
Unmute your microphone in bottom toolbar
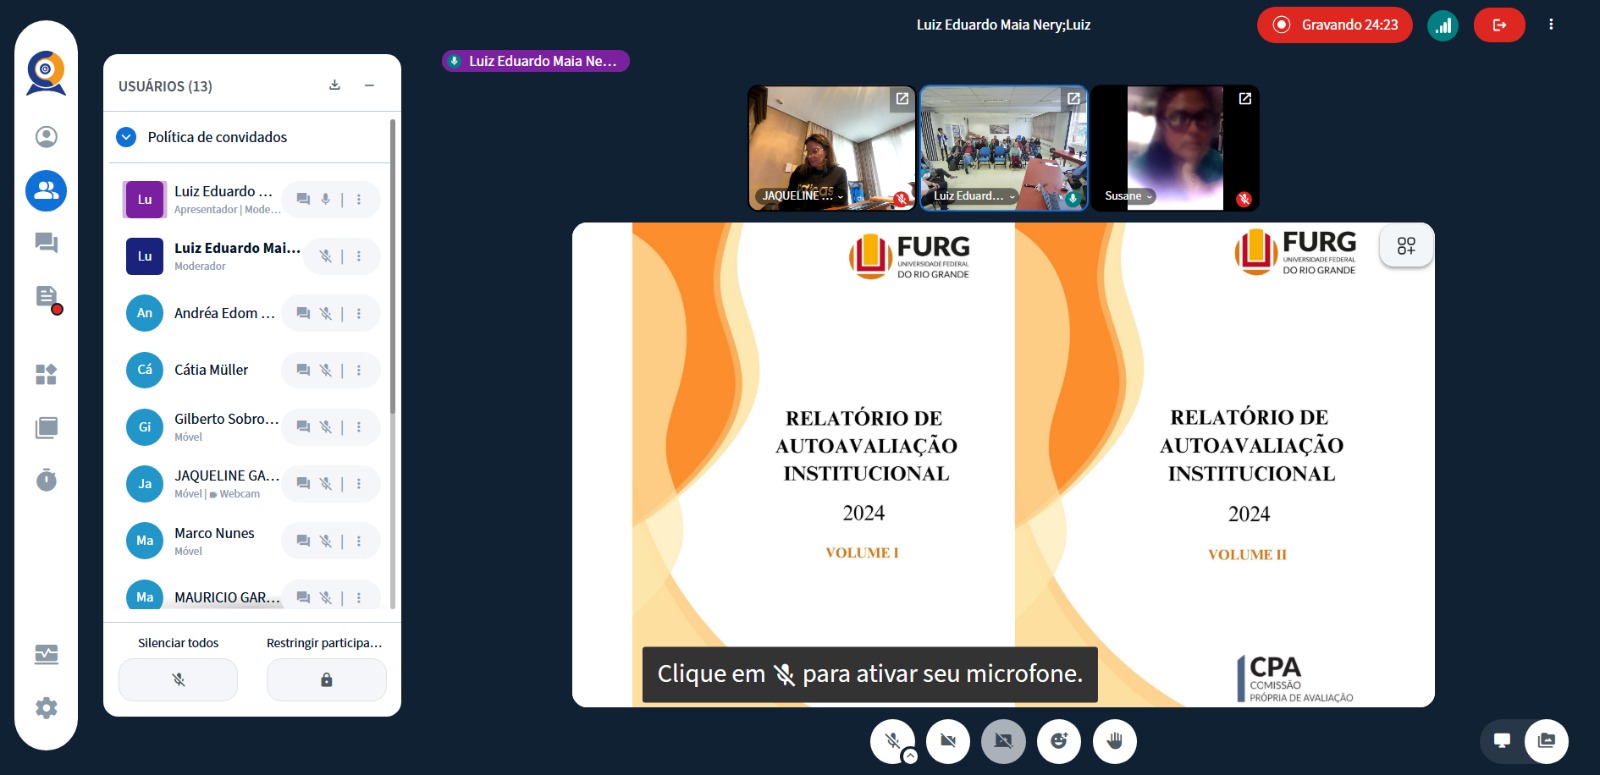(892, 742)
